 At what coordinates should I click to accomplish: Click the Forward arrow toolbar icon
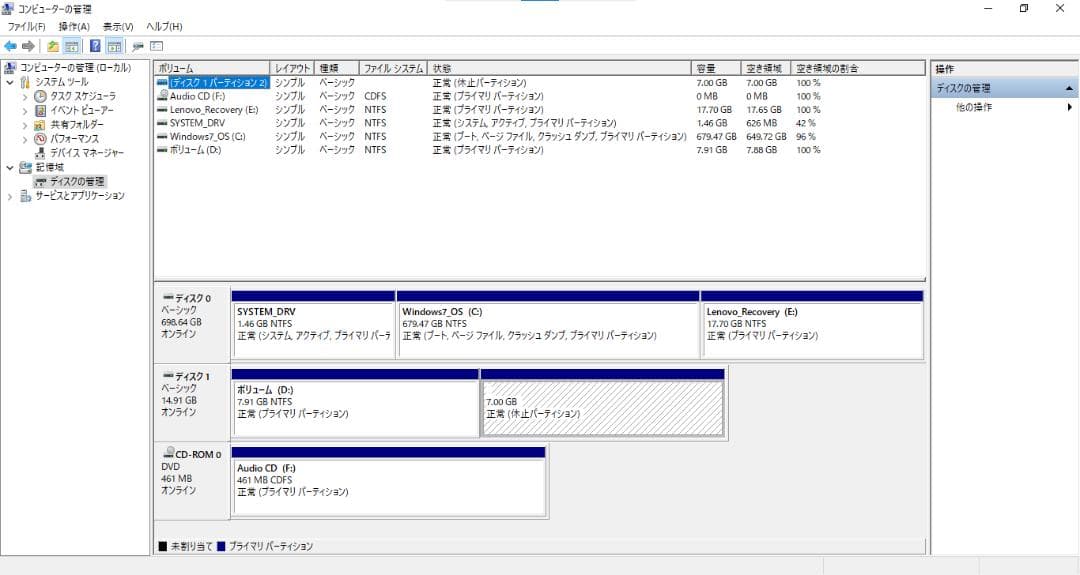[x=28, y=46]
